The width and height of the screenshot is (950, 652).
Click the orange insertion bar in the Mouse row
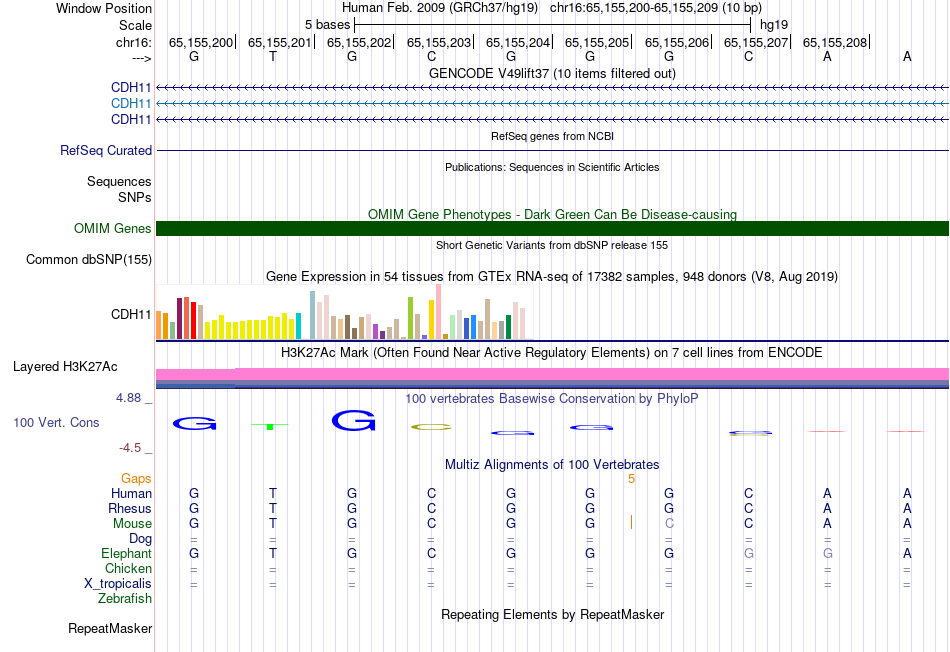click(631, 522)
